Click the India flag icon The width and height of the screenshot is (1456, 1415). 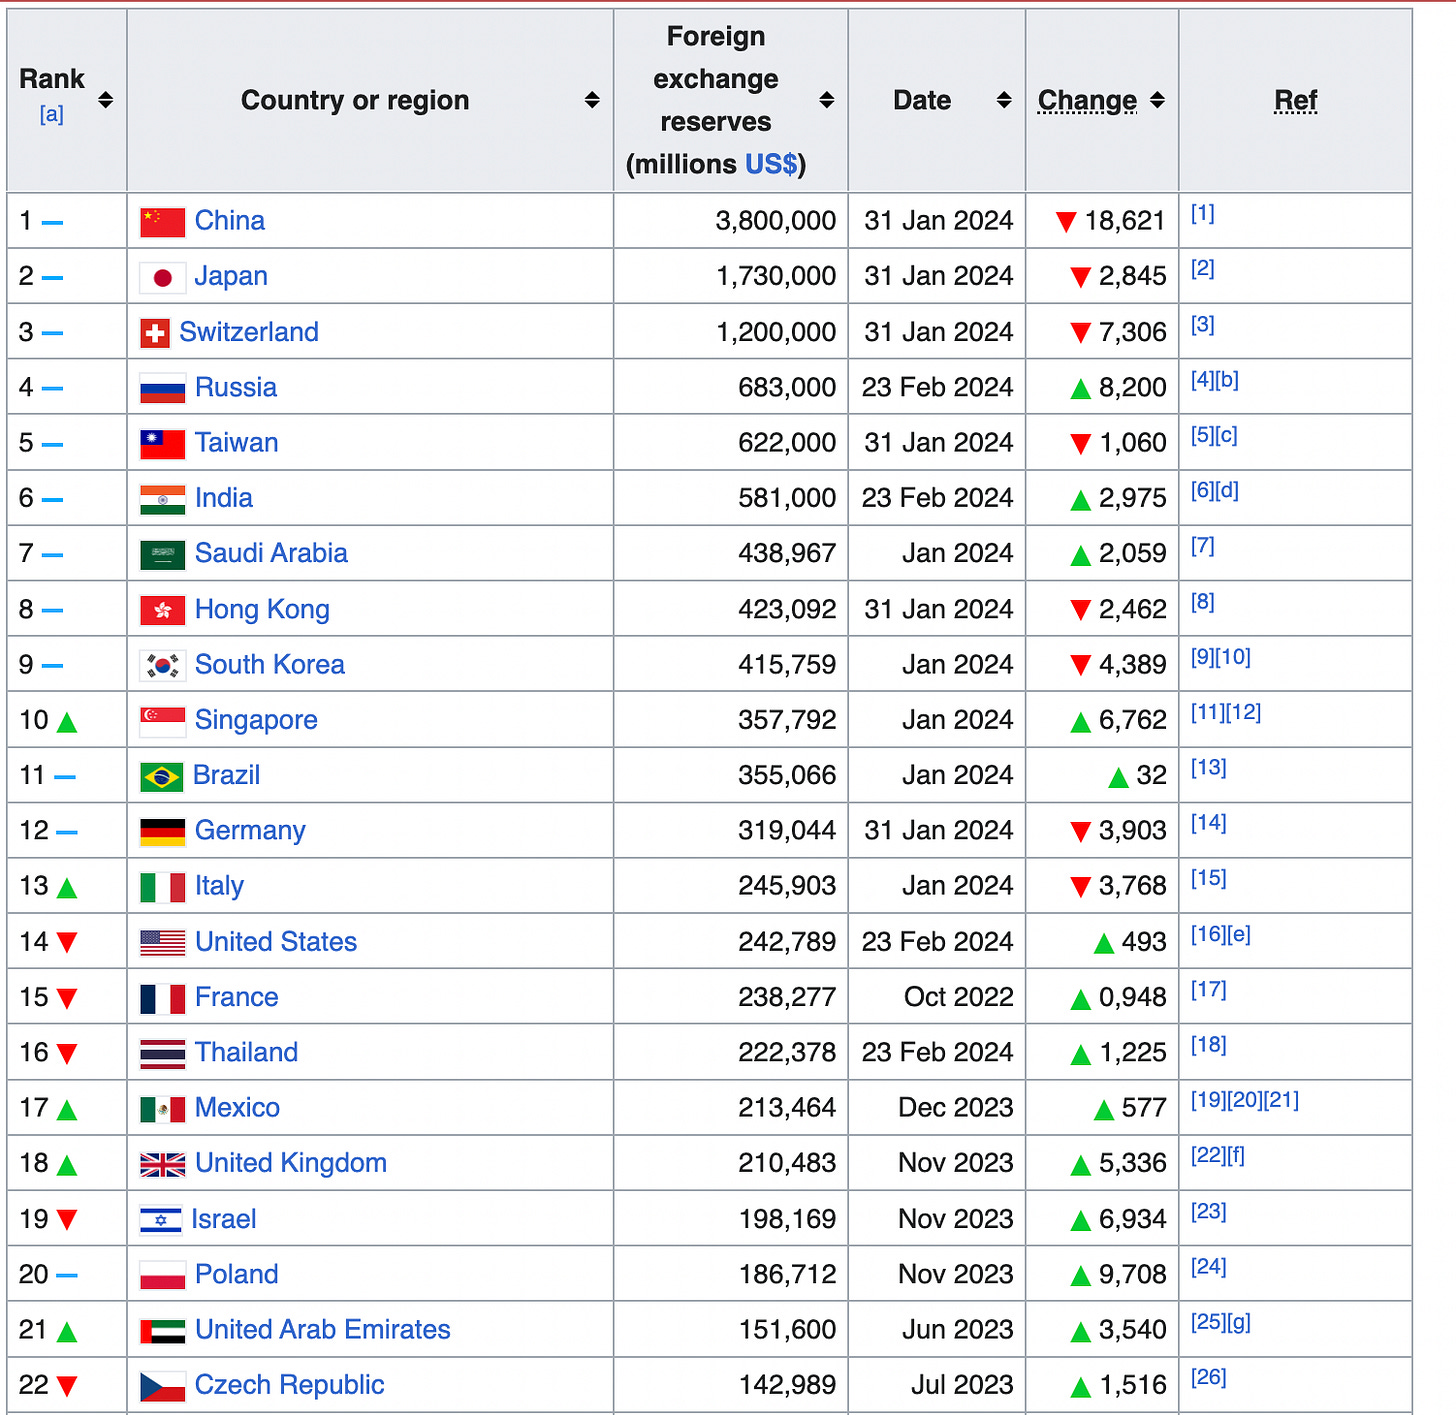[162, 499]
